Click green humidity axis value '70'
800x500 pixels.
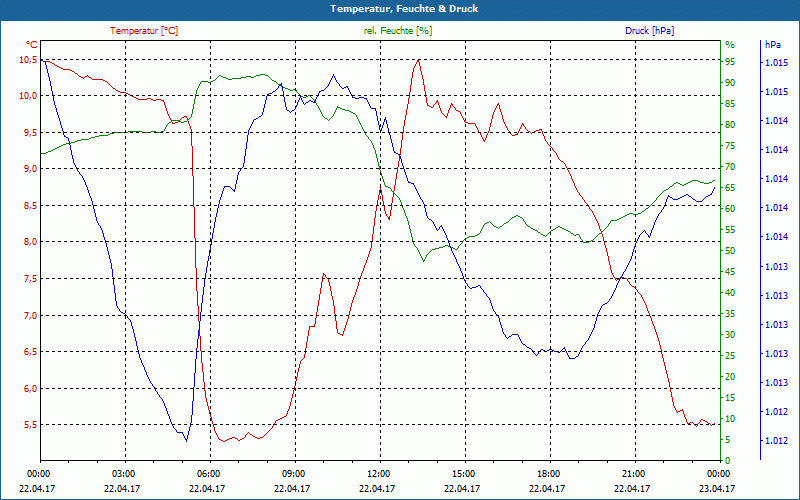pos(730,167)
